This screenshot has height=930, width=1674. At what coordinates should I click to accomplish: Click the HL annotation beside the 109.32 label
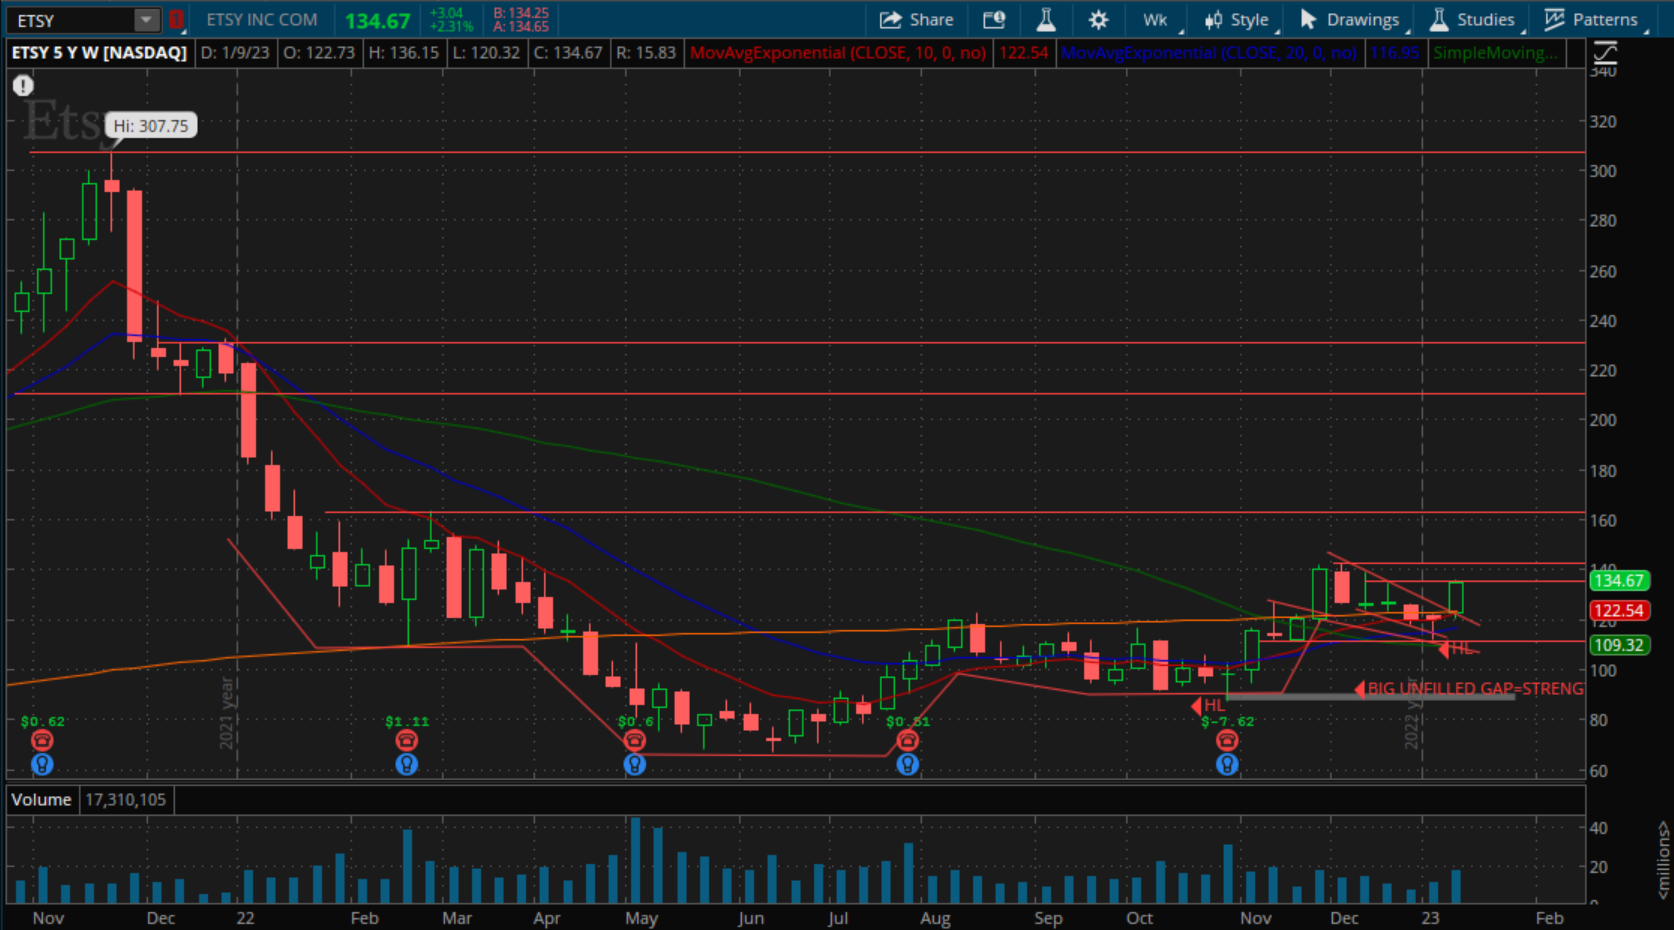[1461, 649]
